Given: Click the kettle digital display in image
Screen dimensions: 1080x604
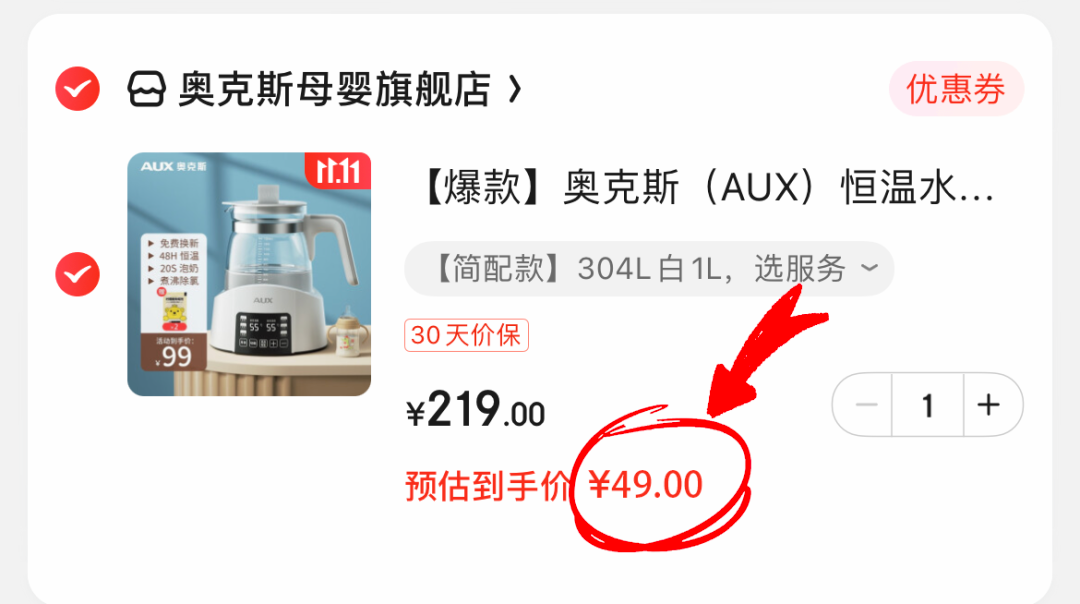Looking at the screenshot, I should [x=262, y=332].
